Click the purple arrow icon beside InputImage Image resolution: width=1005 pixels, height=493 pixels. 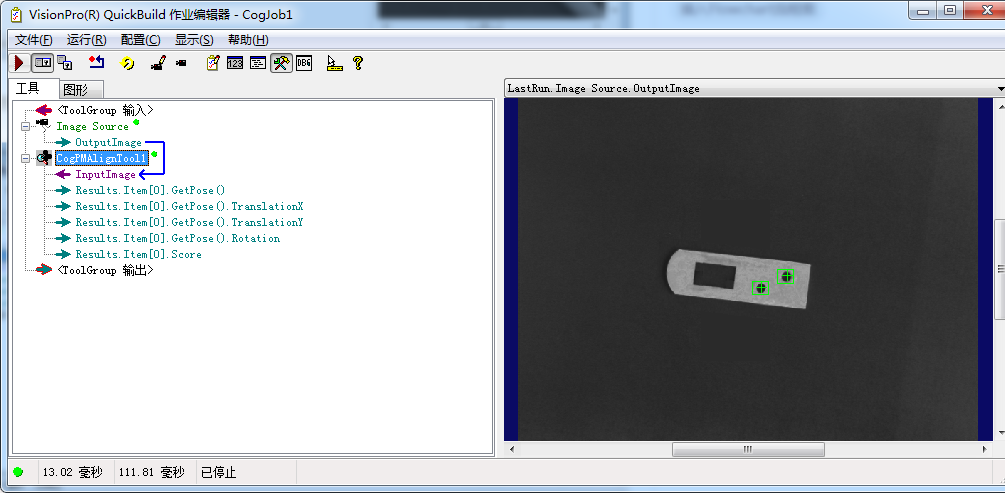[x=63, y=174]
